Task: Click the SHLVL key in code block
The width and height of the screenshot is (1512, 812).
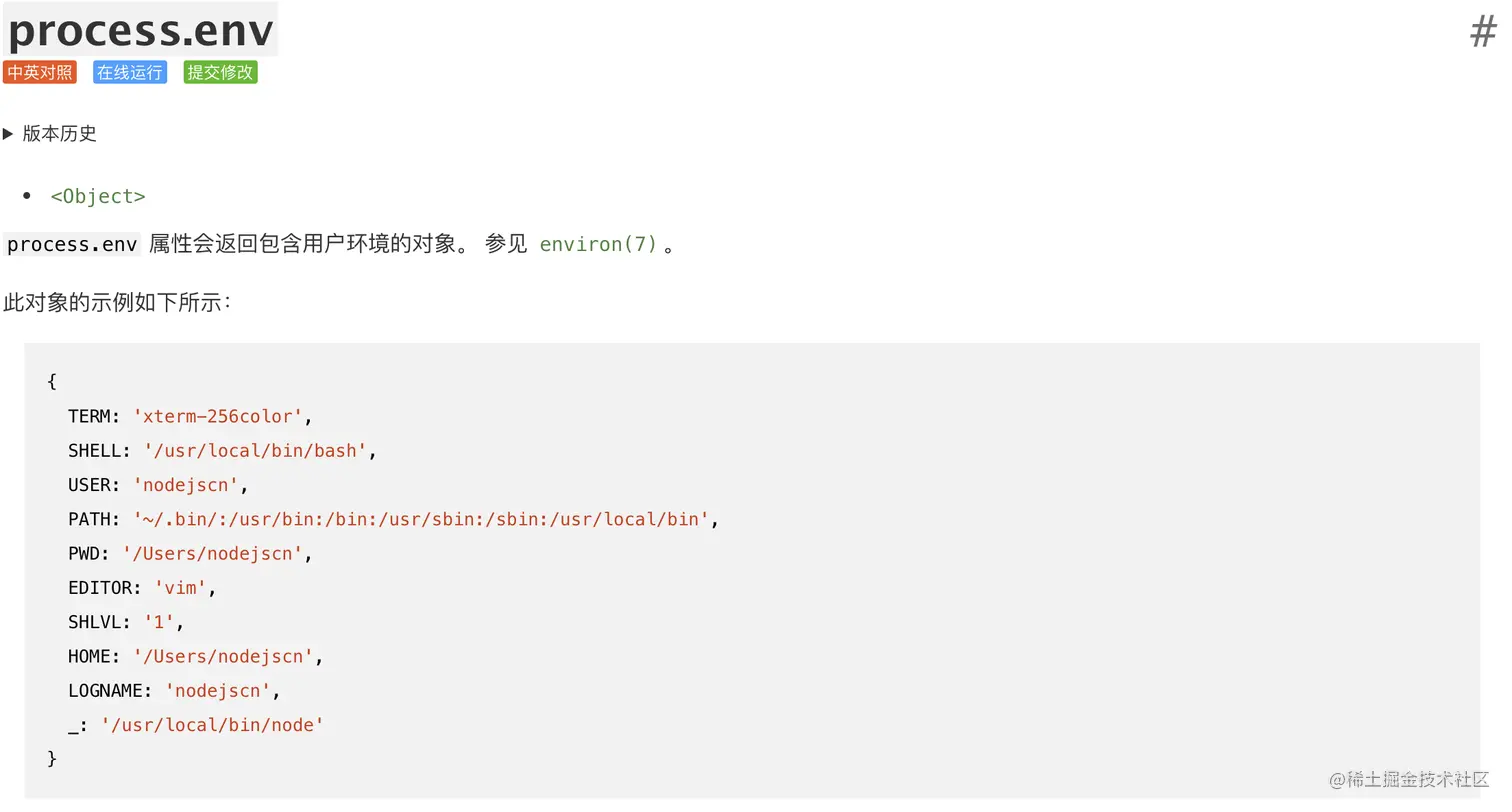Action: [95, 622]
